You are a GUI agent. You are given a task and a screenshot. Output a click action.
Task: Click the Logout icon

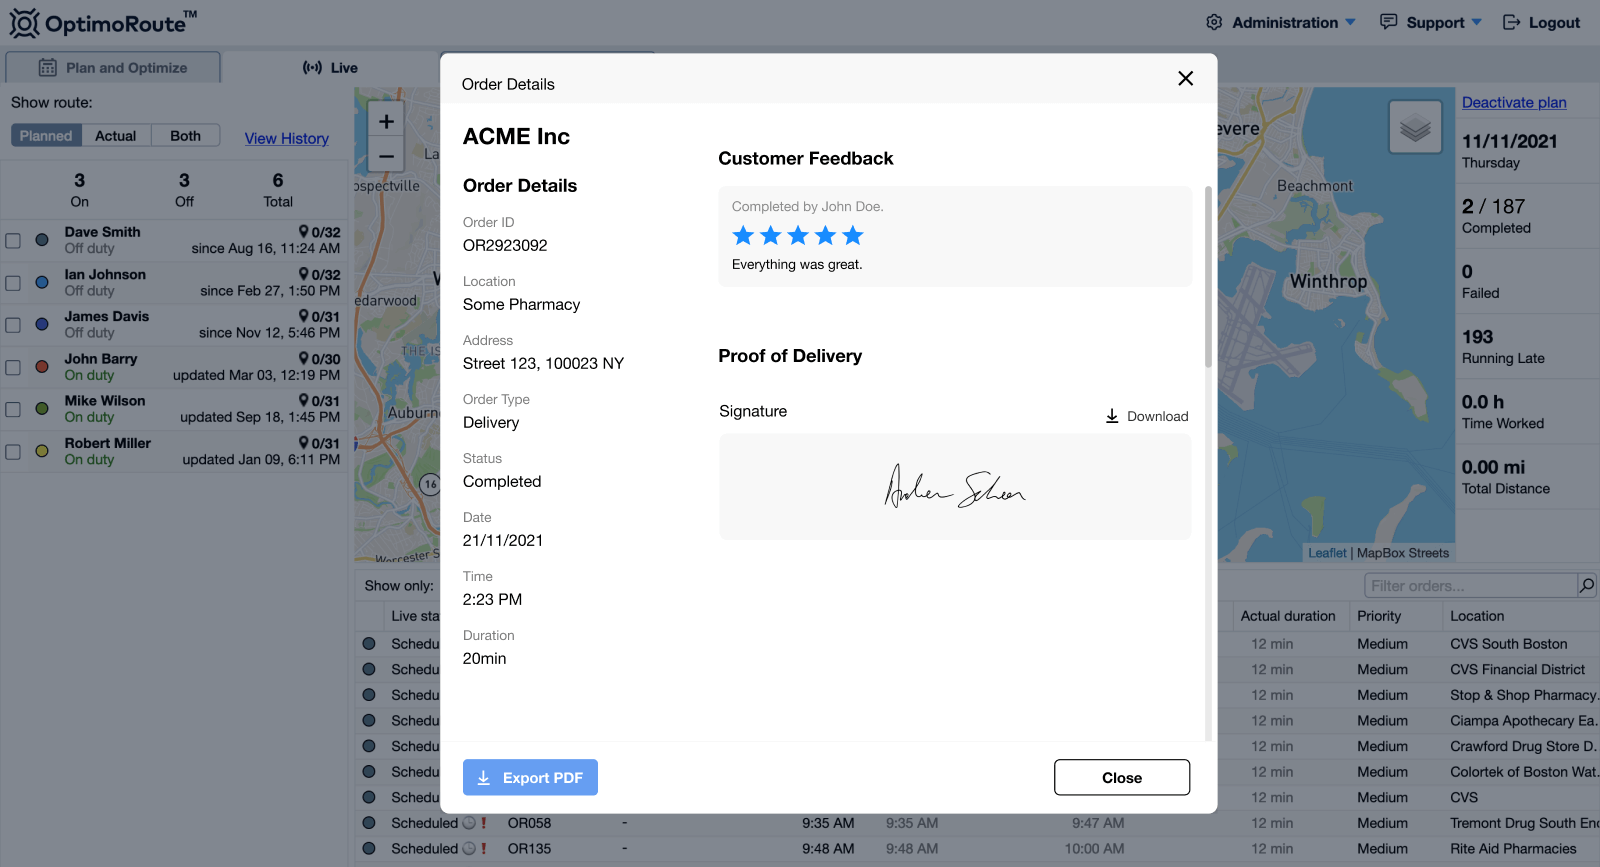(x=1511, y=23)
